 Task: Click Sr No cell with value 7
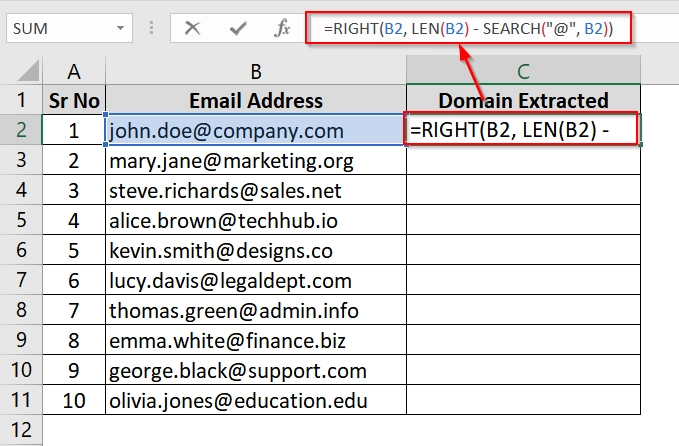[74, 310]
